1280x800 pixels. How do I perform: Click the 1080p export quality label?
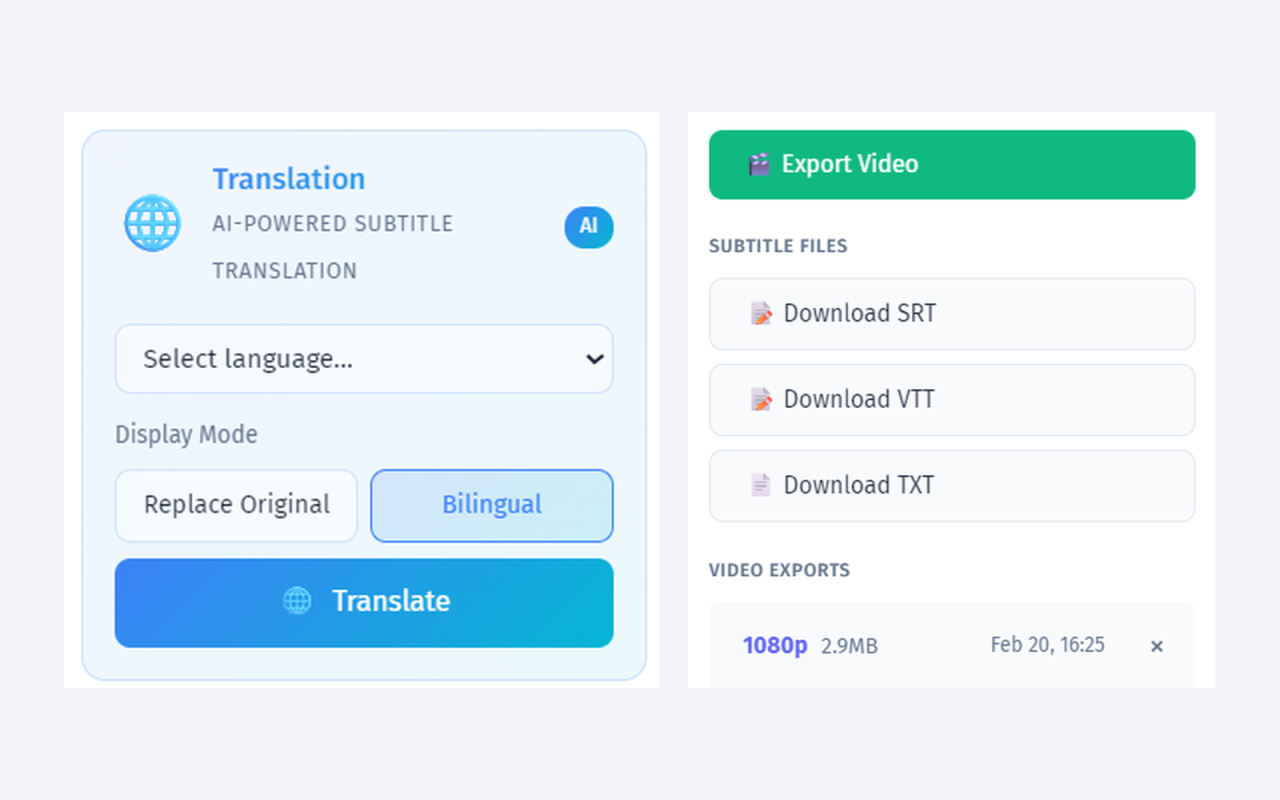(775, 646)
